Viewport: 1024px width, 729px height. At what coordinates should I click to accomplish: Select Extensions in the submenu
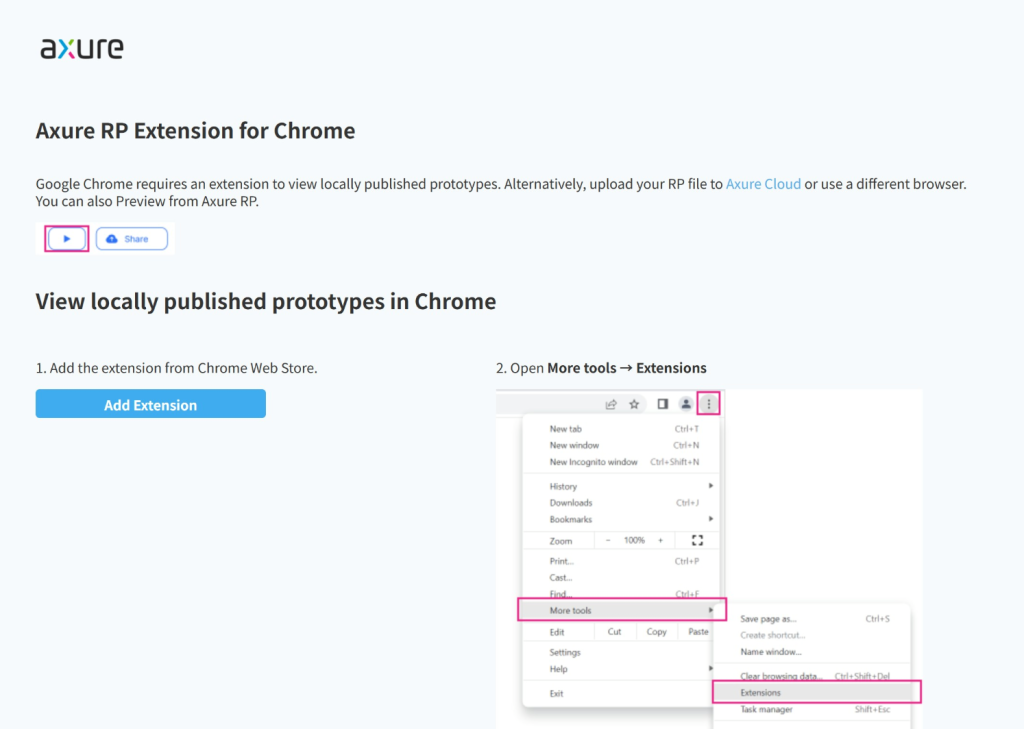tap(815, 692)
